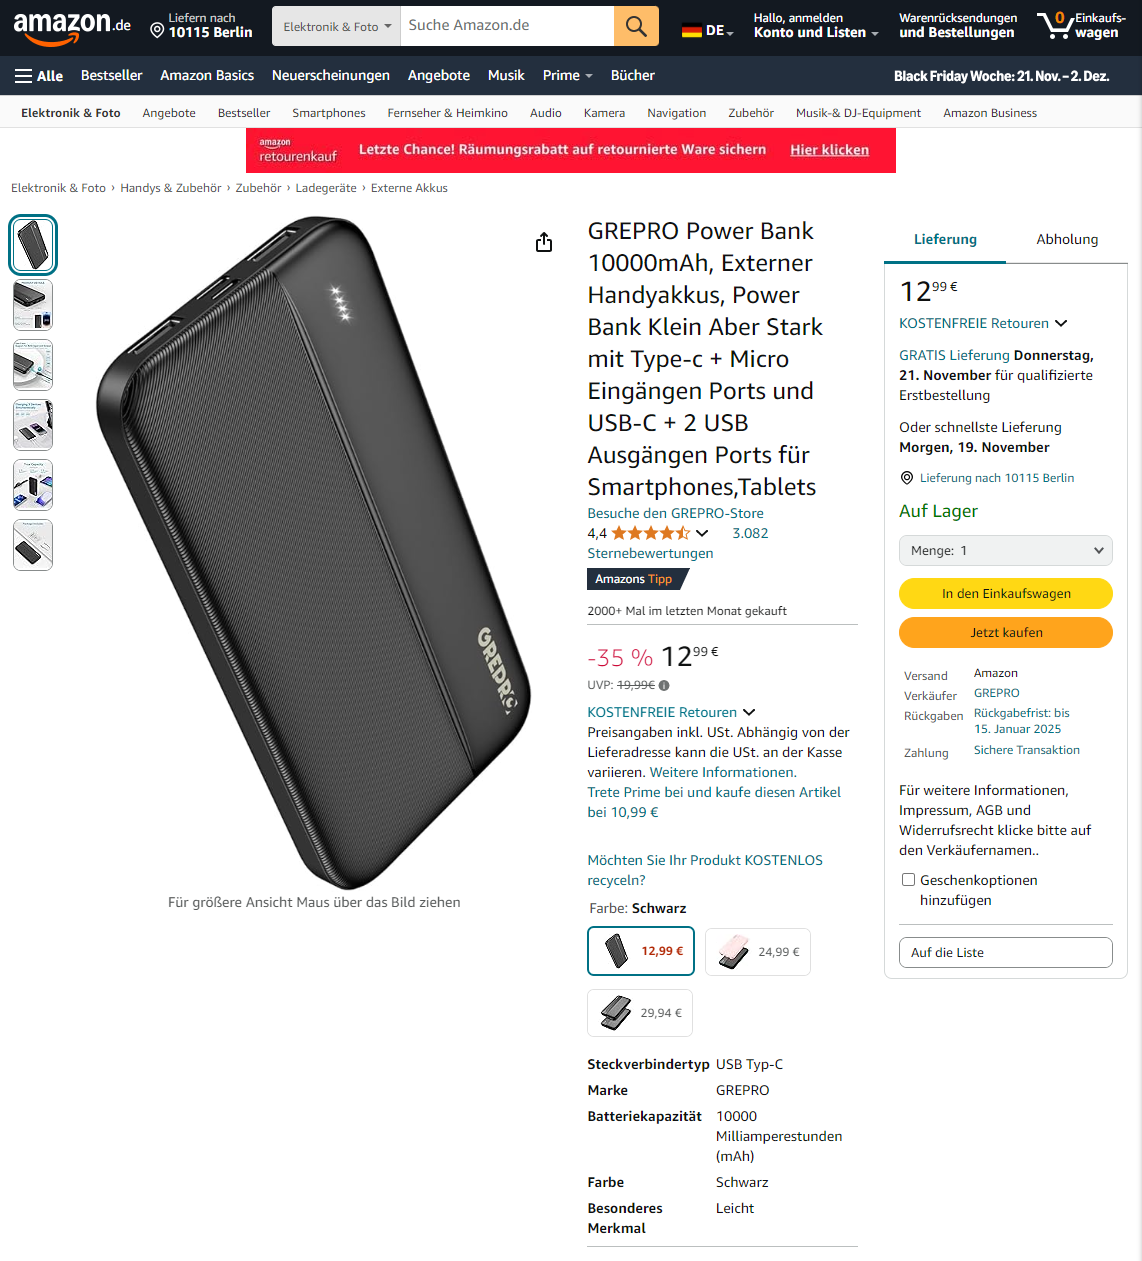Switch to the Abholung tab
Viewport: 1142px width, 1261px height.
tap(1067, 240)
